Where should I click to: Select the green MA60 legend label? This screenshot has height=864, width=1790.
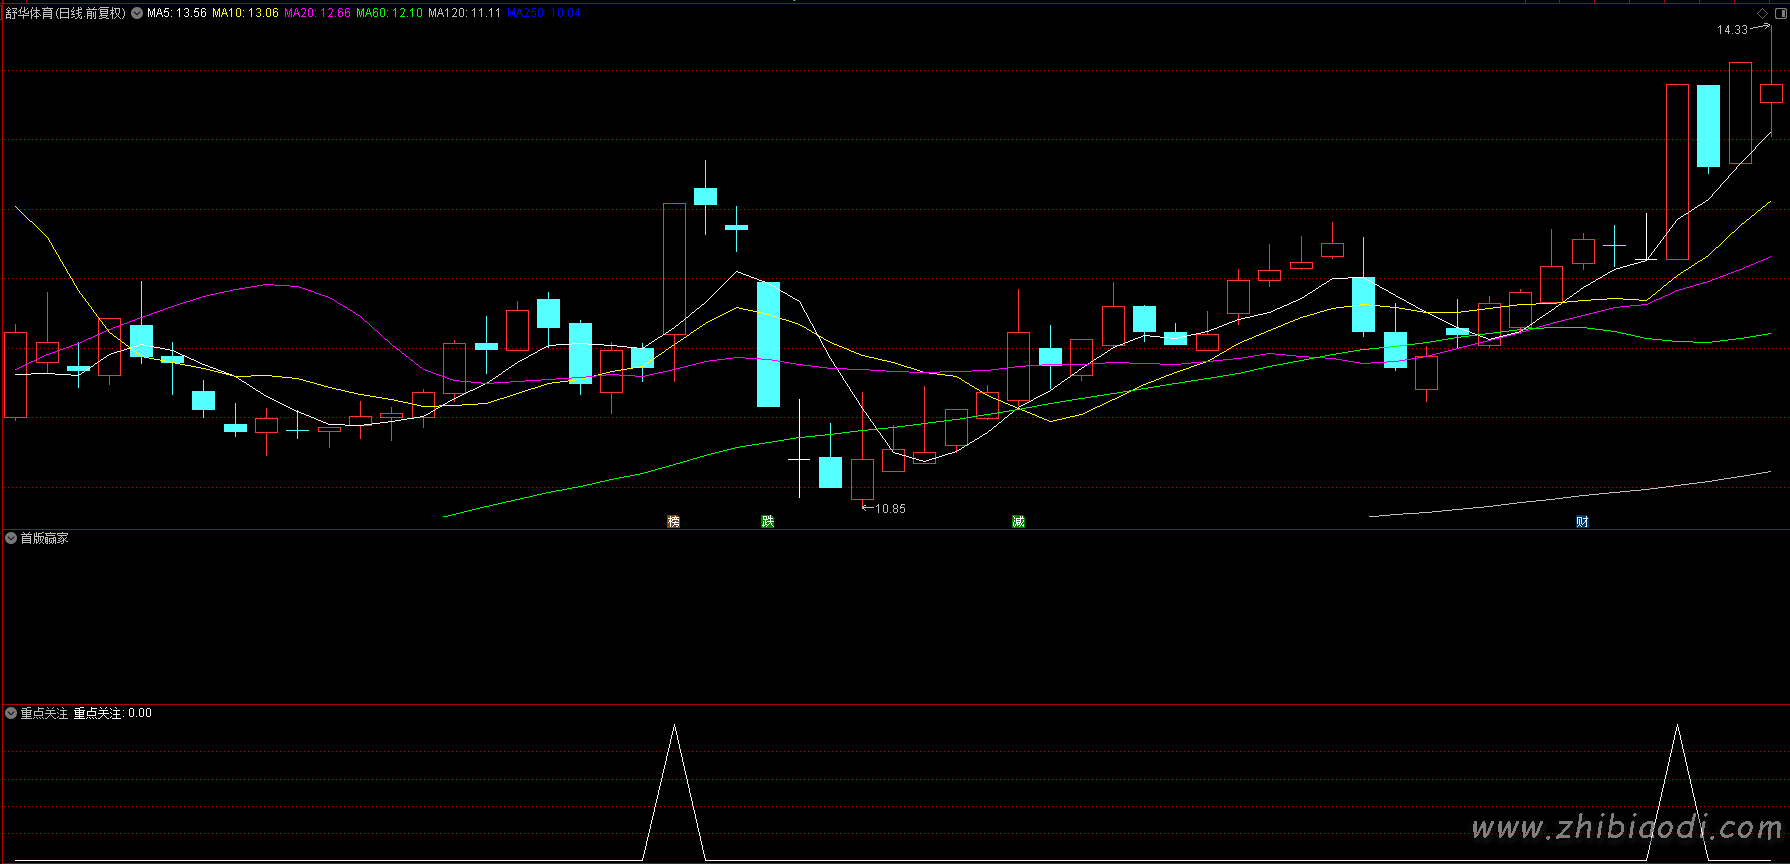pos(389,13)
